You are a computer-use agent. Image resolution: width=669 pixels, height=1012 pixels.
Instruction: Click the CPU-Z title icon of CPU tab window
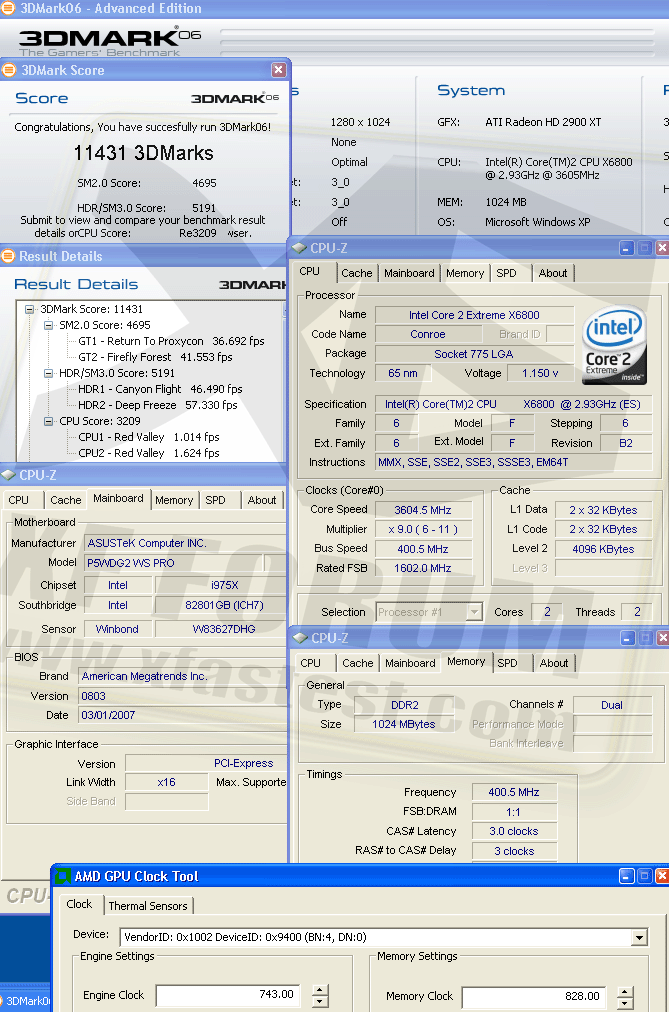[299, 248]
